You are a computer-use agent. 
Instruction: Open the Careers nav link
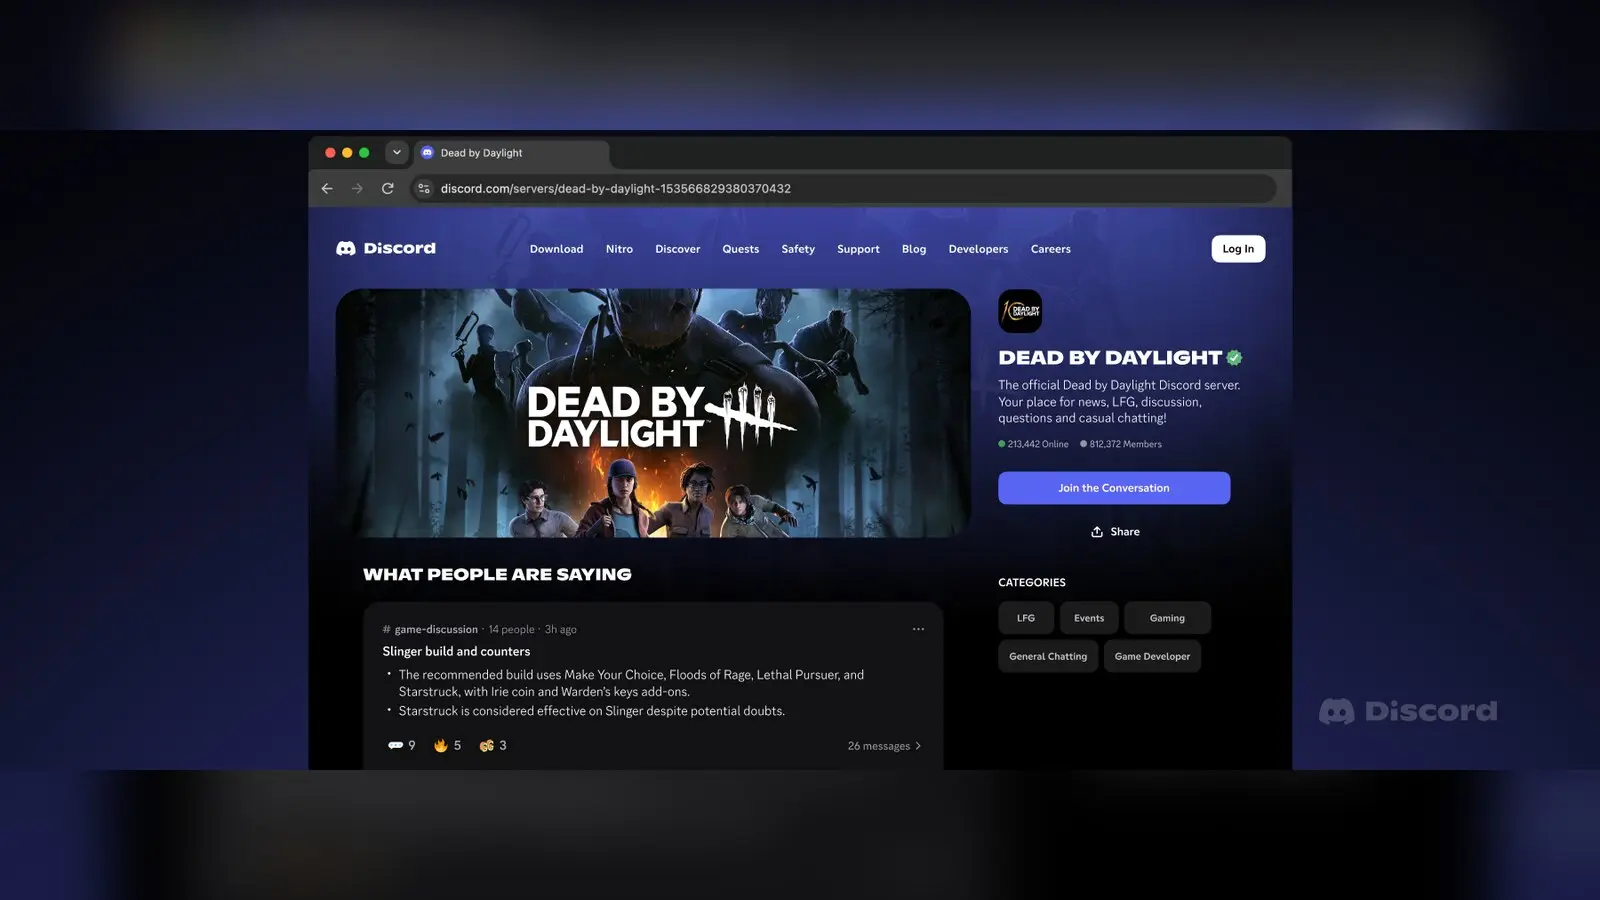point(1051,249)
